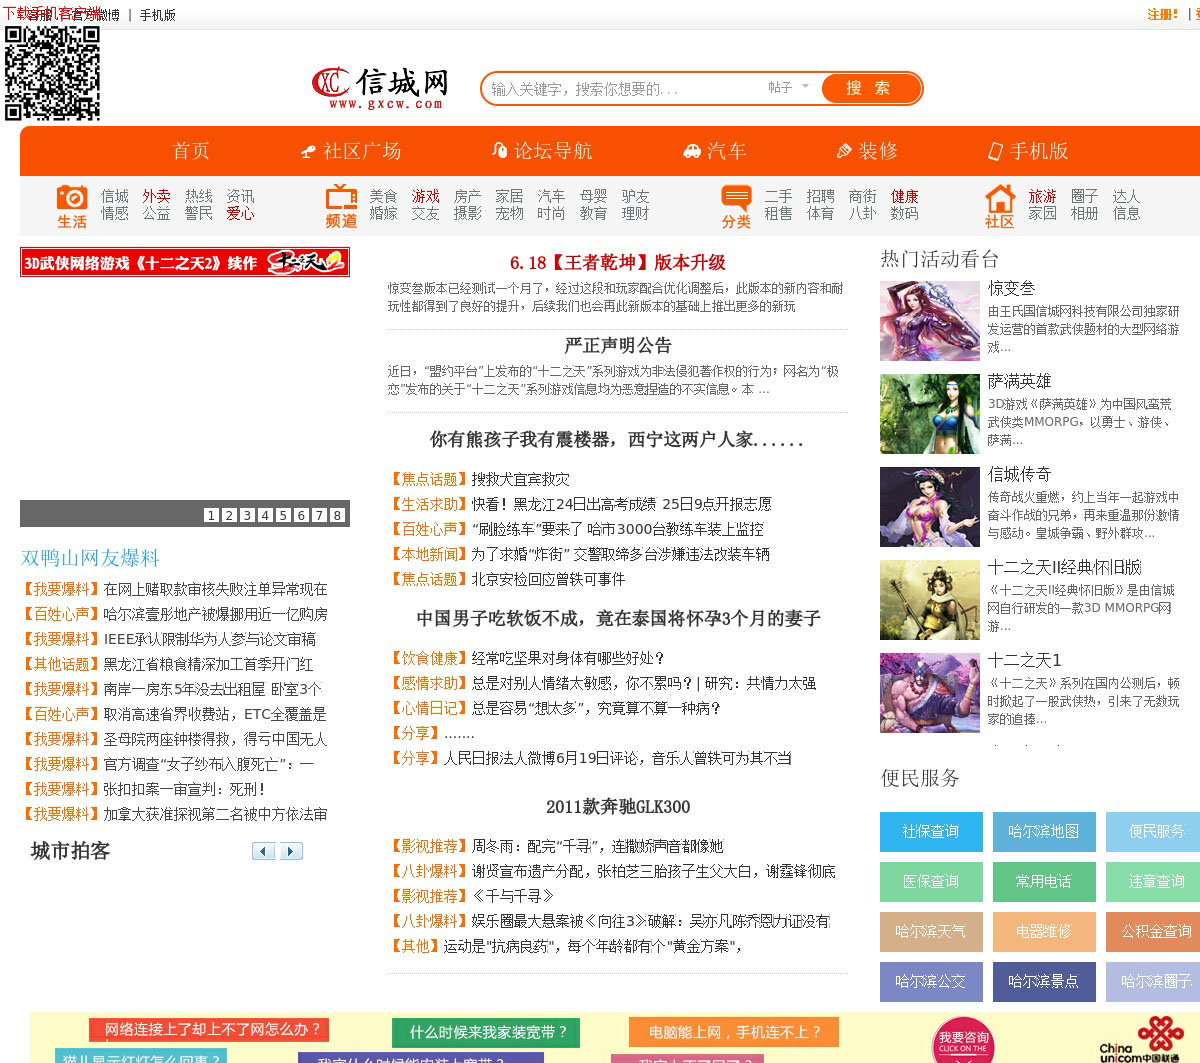The width and height of the screenshot is (1200, 1063).
Task: Click the 哈尔滨天气 service tile
Action: [x=930, y=931]
